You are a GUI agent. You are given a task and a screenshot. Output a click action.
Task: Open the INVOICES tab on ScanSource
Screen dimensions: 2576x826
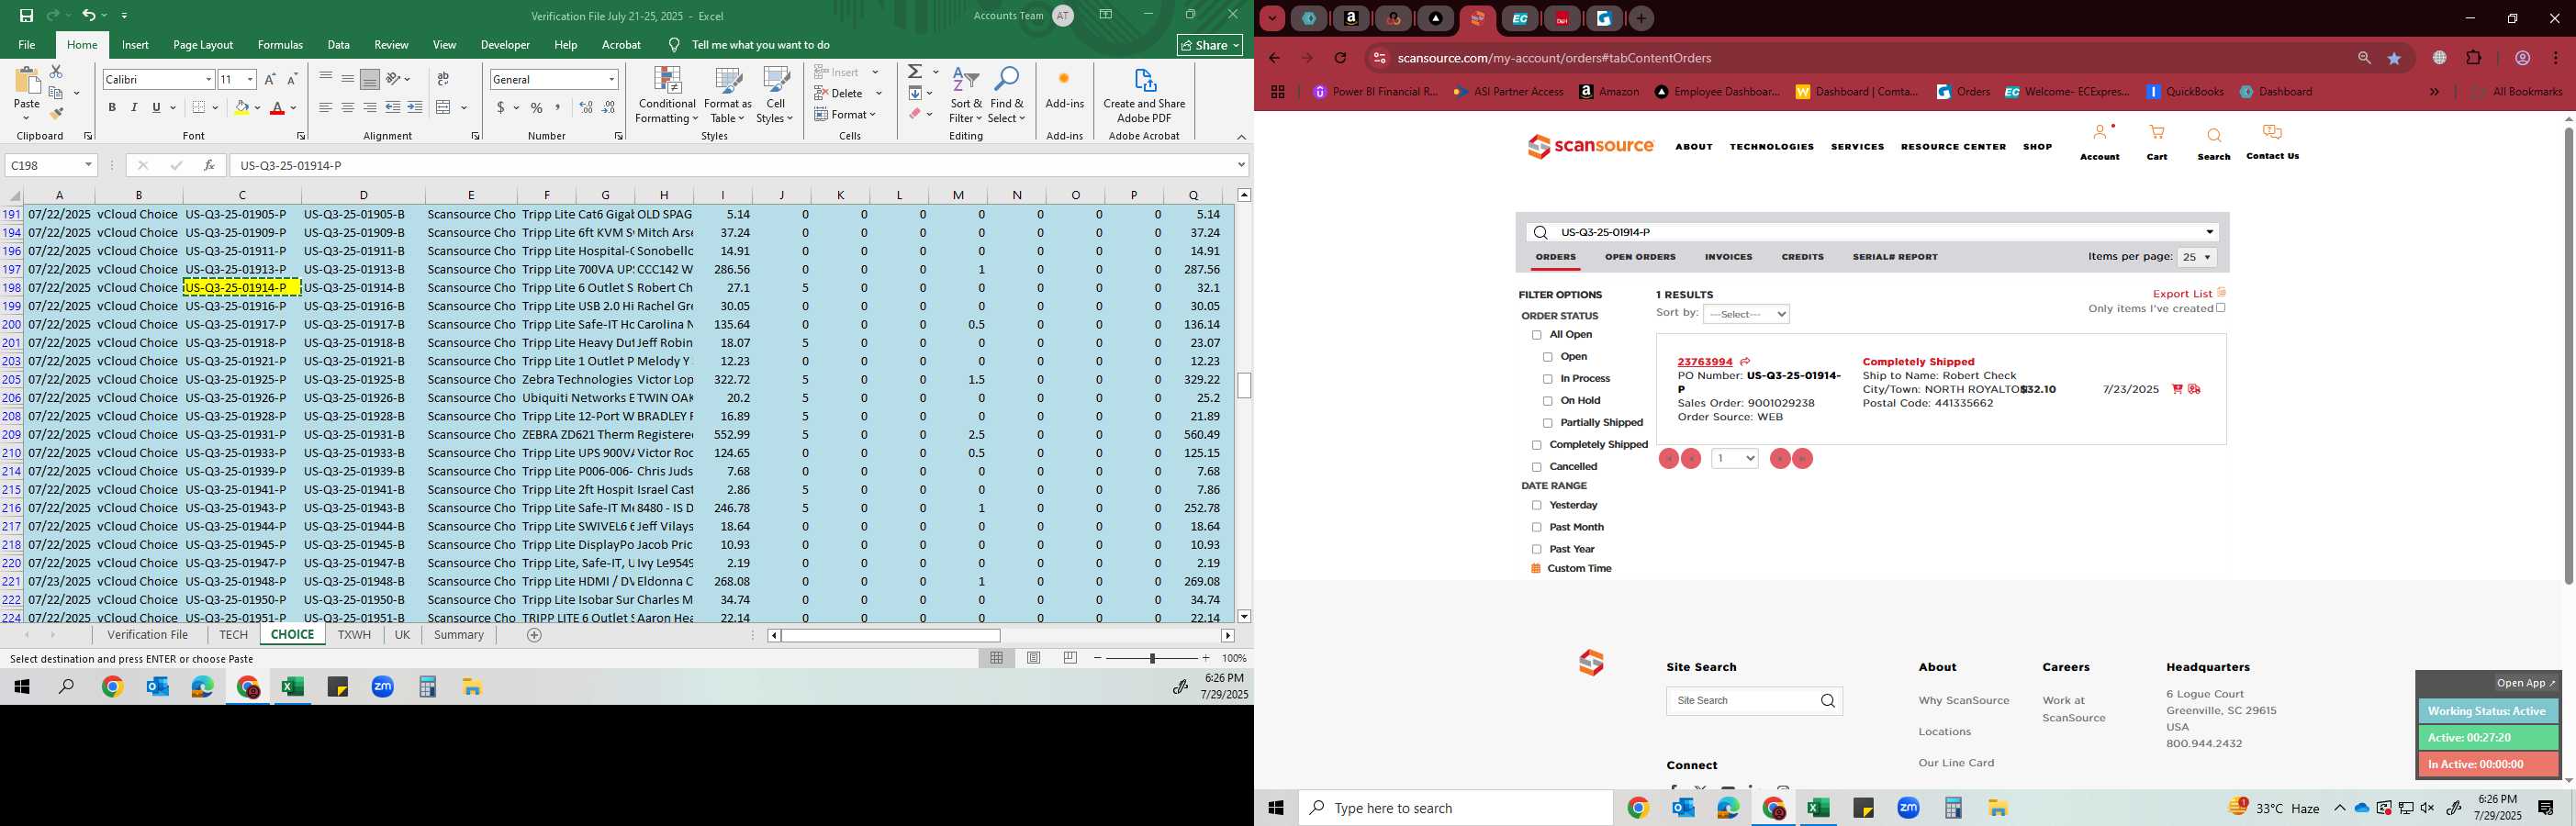click(x=1728, y=257)
